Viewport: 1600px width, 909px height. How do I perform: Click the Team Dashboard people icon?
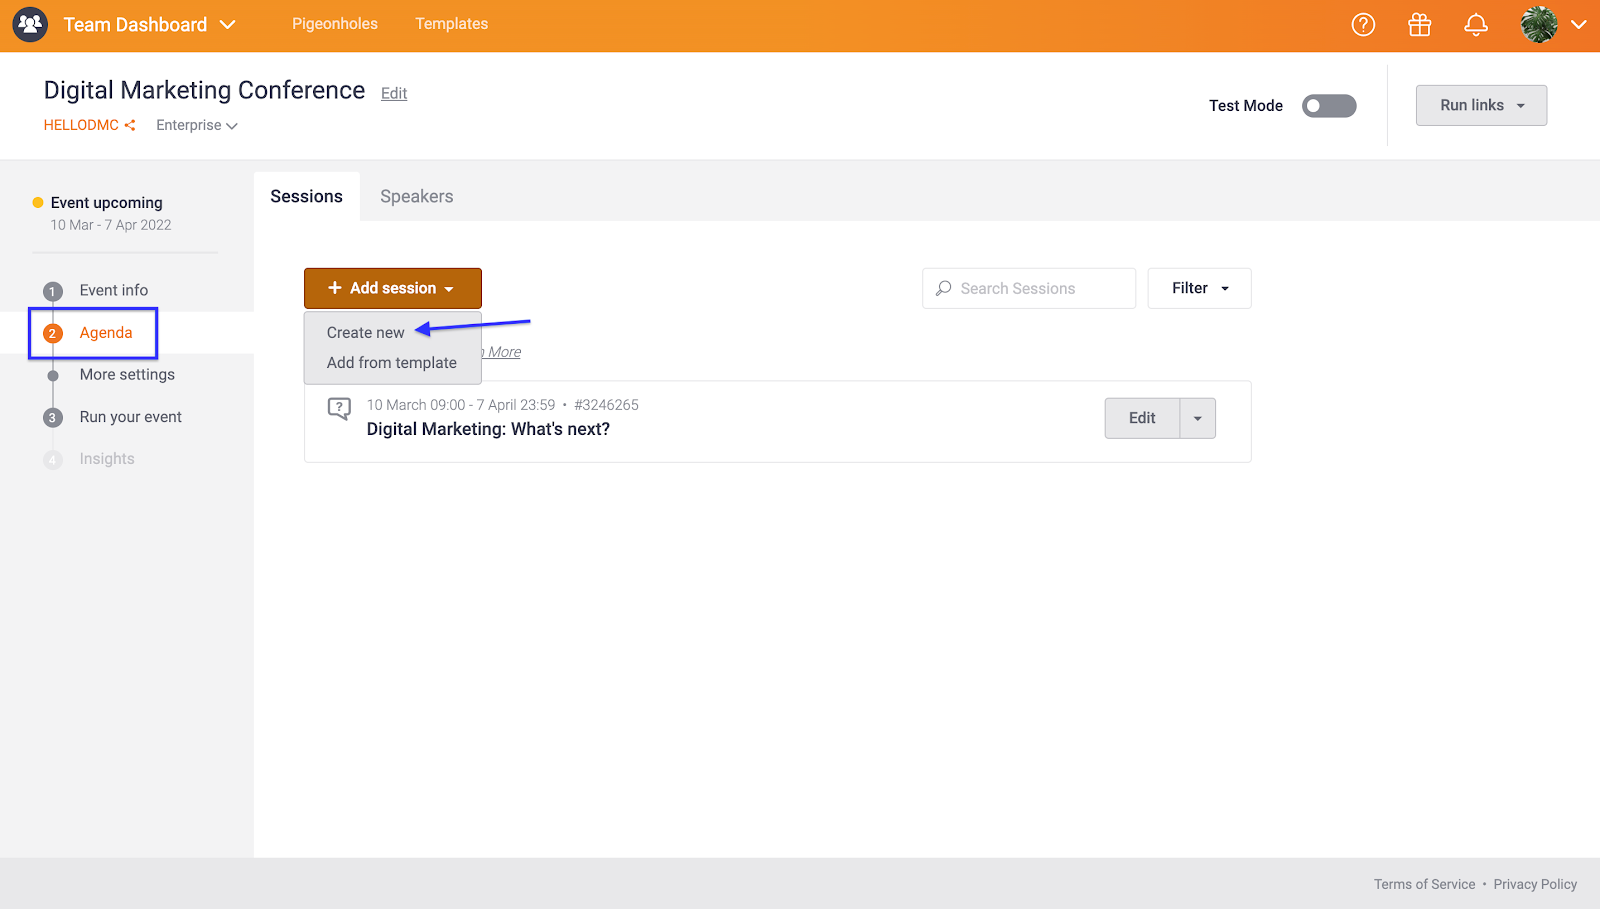tap(30, 24)
